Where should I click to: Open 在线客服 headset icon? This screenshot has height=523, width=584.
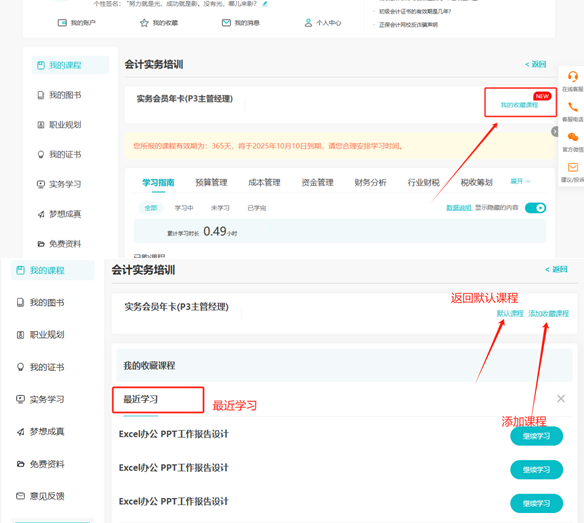(572, 77)
